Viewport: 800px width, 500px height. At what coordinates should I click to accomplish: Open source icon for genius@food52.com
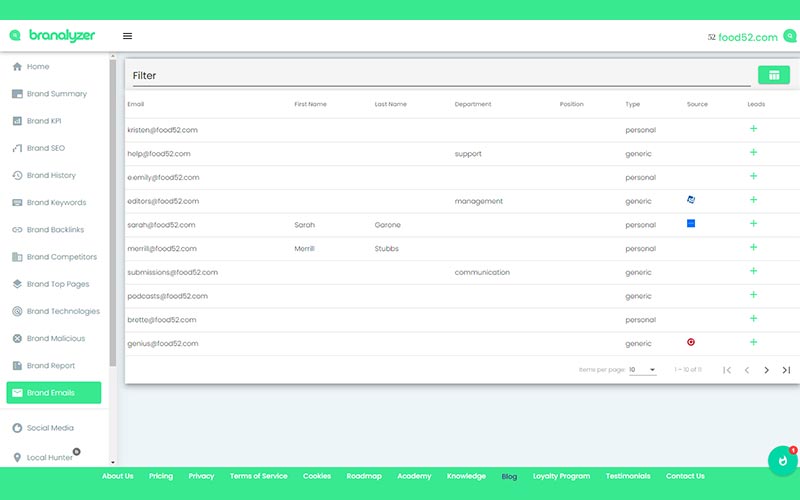(x=691, y=342)
